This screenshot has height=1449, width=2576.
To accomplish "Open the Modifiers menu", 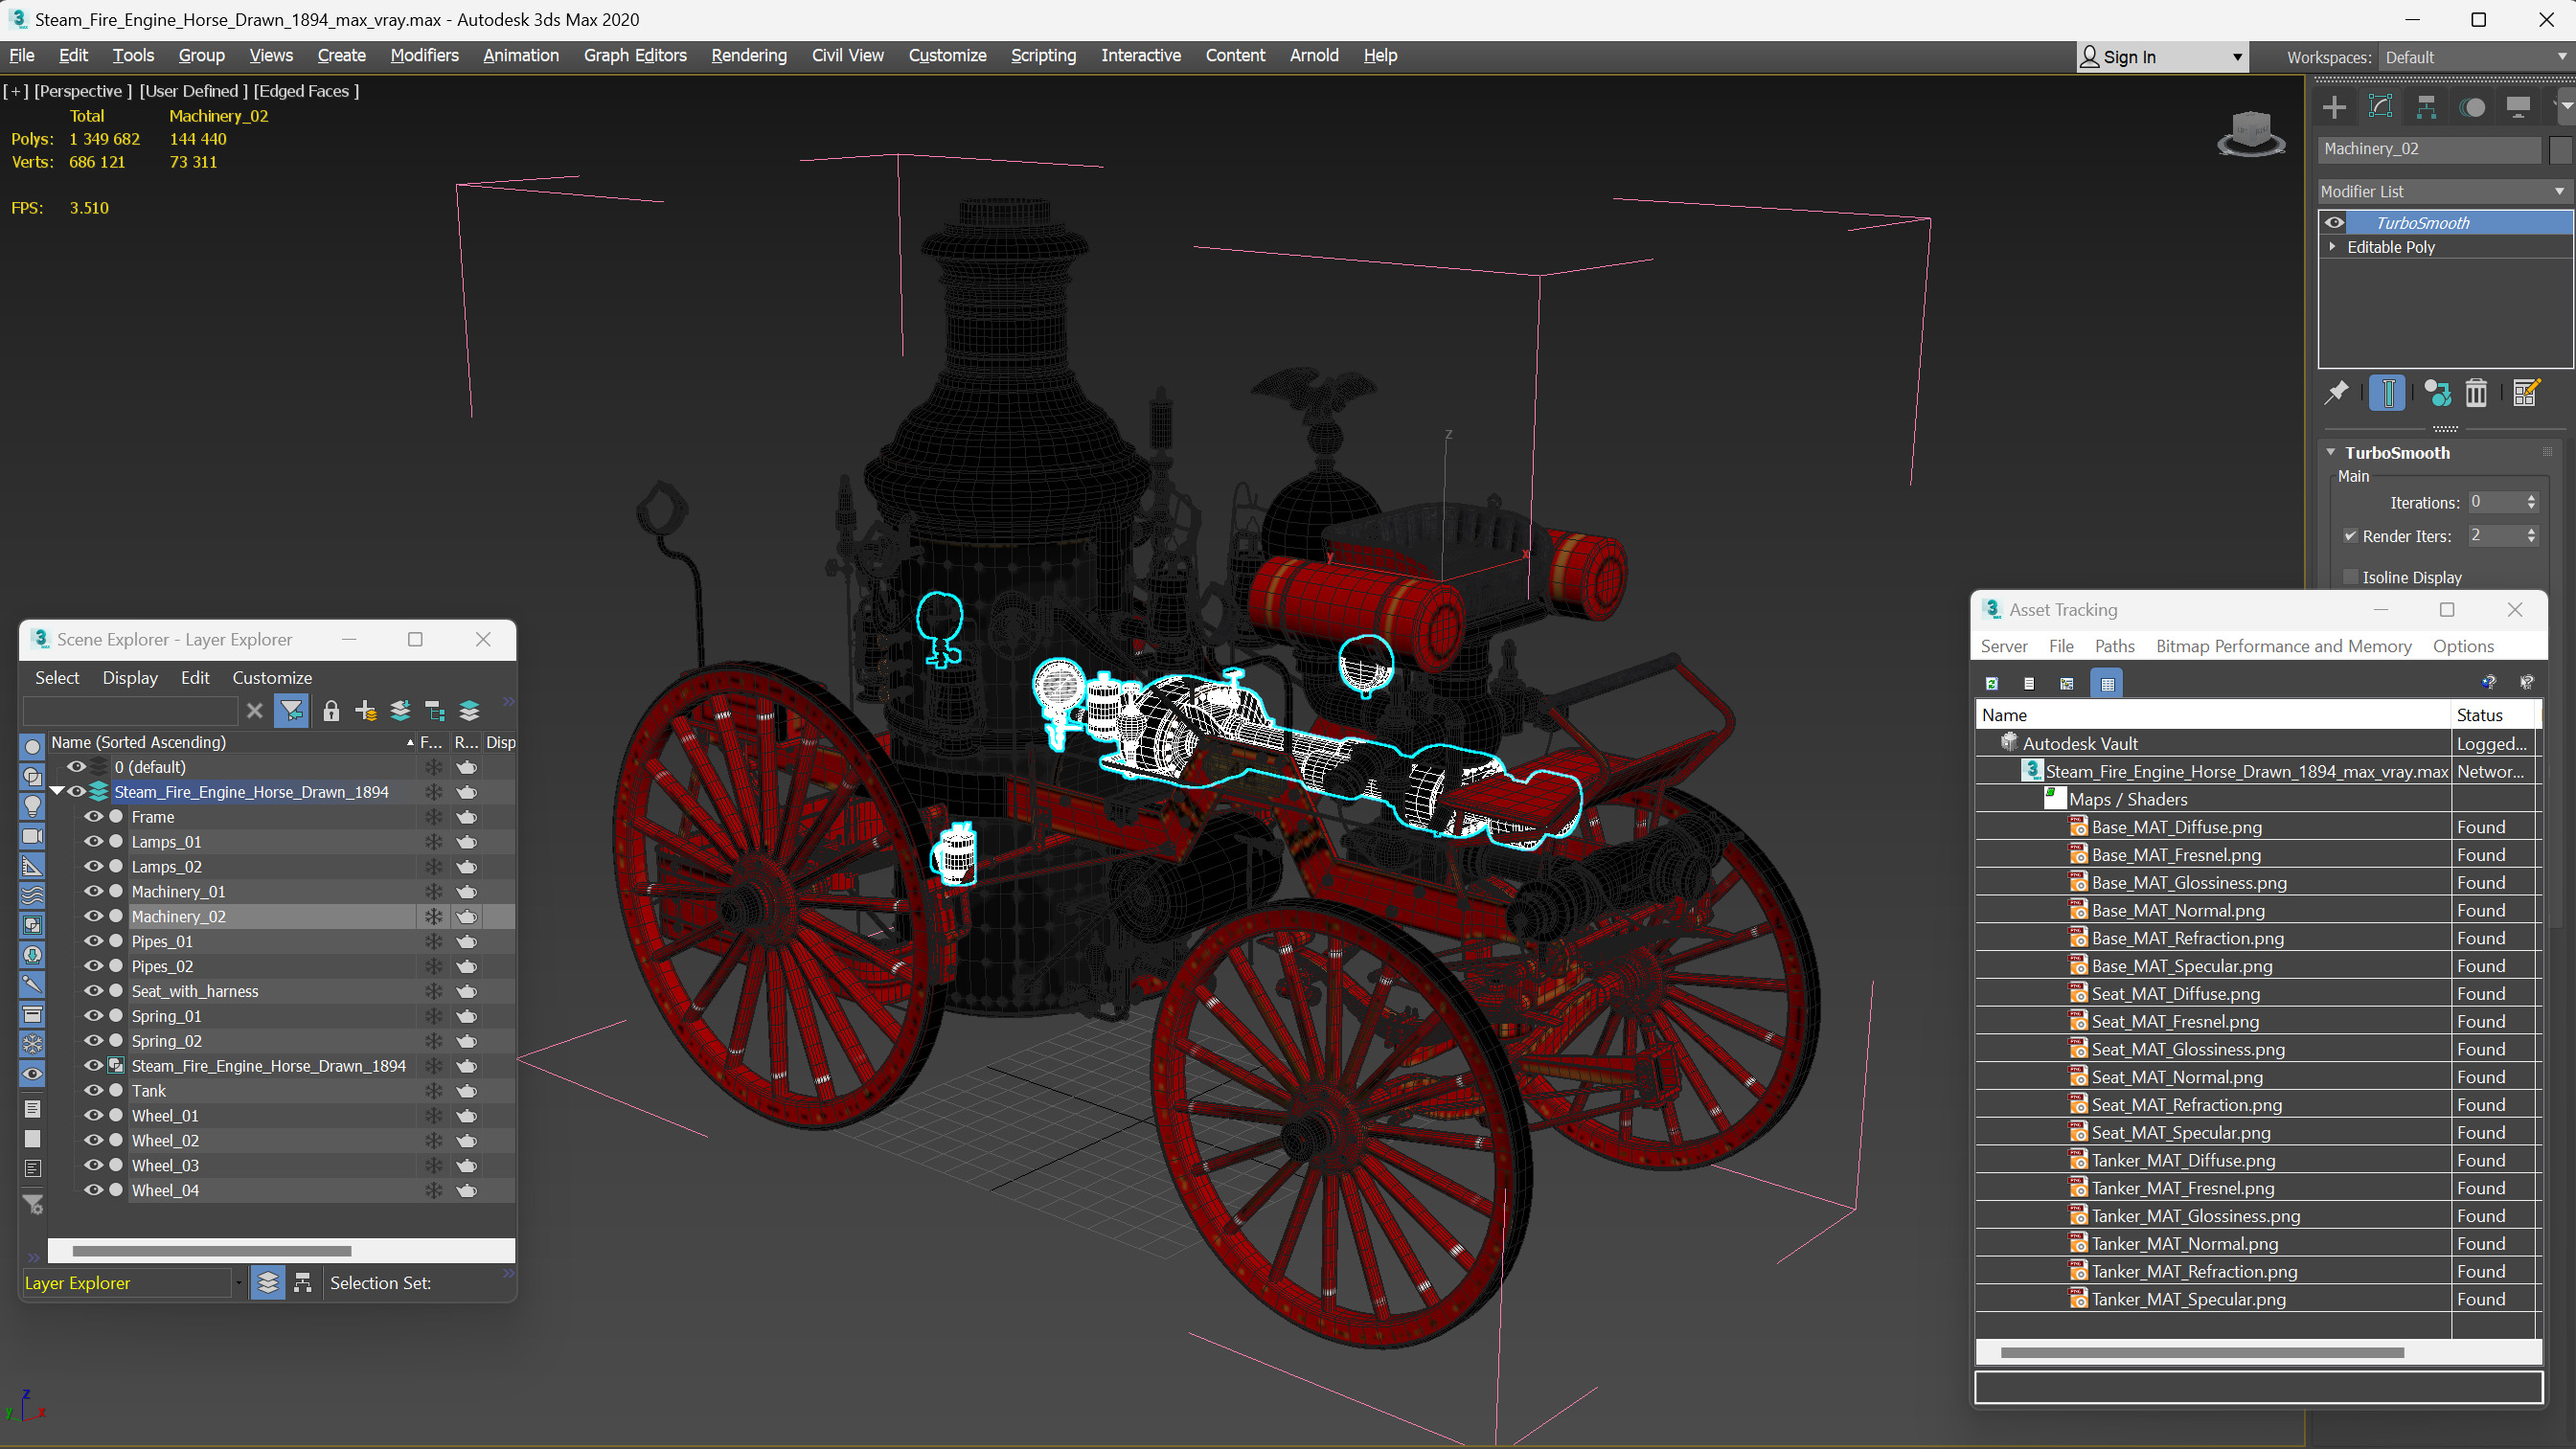I will pyautogui.click(x=424, y=55).
